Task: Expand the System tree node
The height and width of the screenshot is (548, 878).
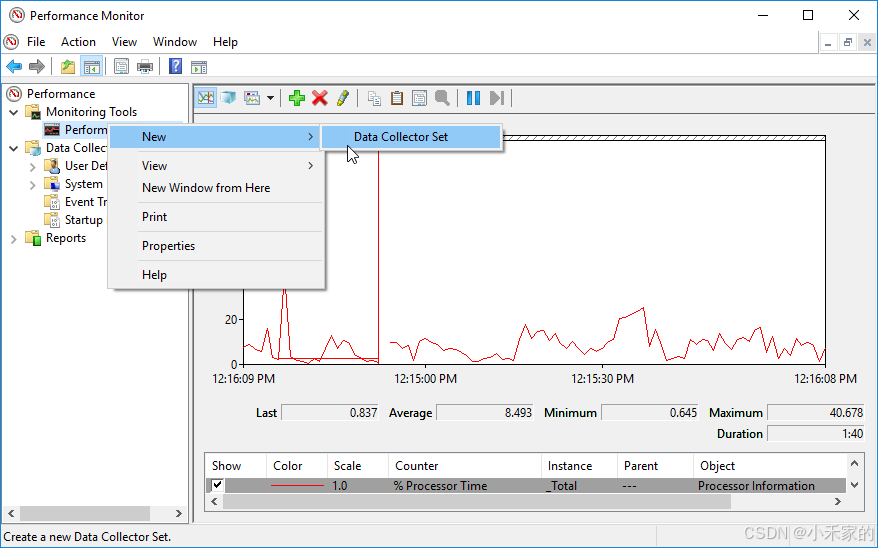Action: pos(32,185)
